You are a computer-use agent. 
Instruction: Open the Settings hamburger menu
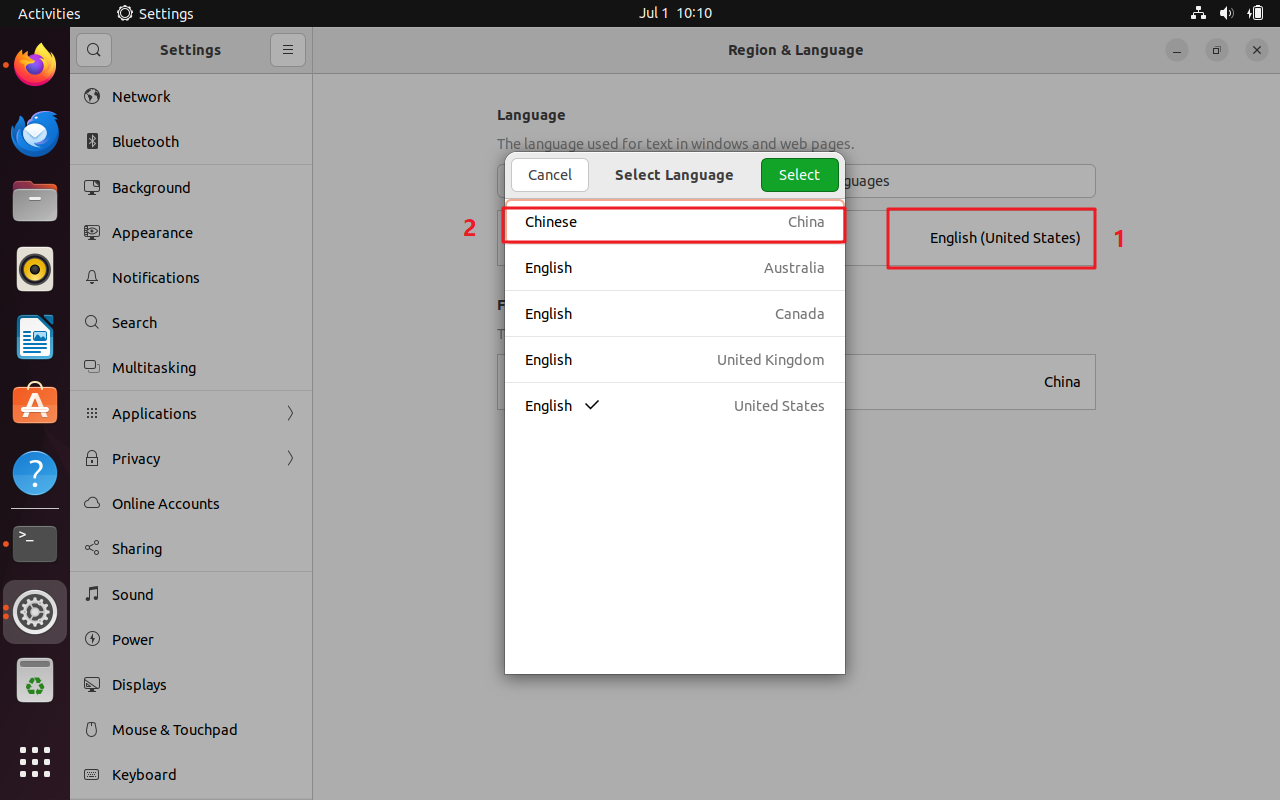click(x=287, y=50)
